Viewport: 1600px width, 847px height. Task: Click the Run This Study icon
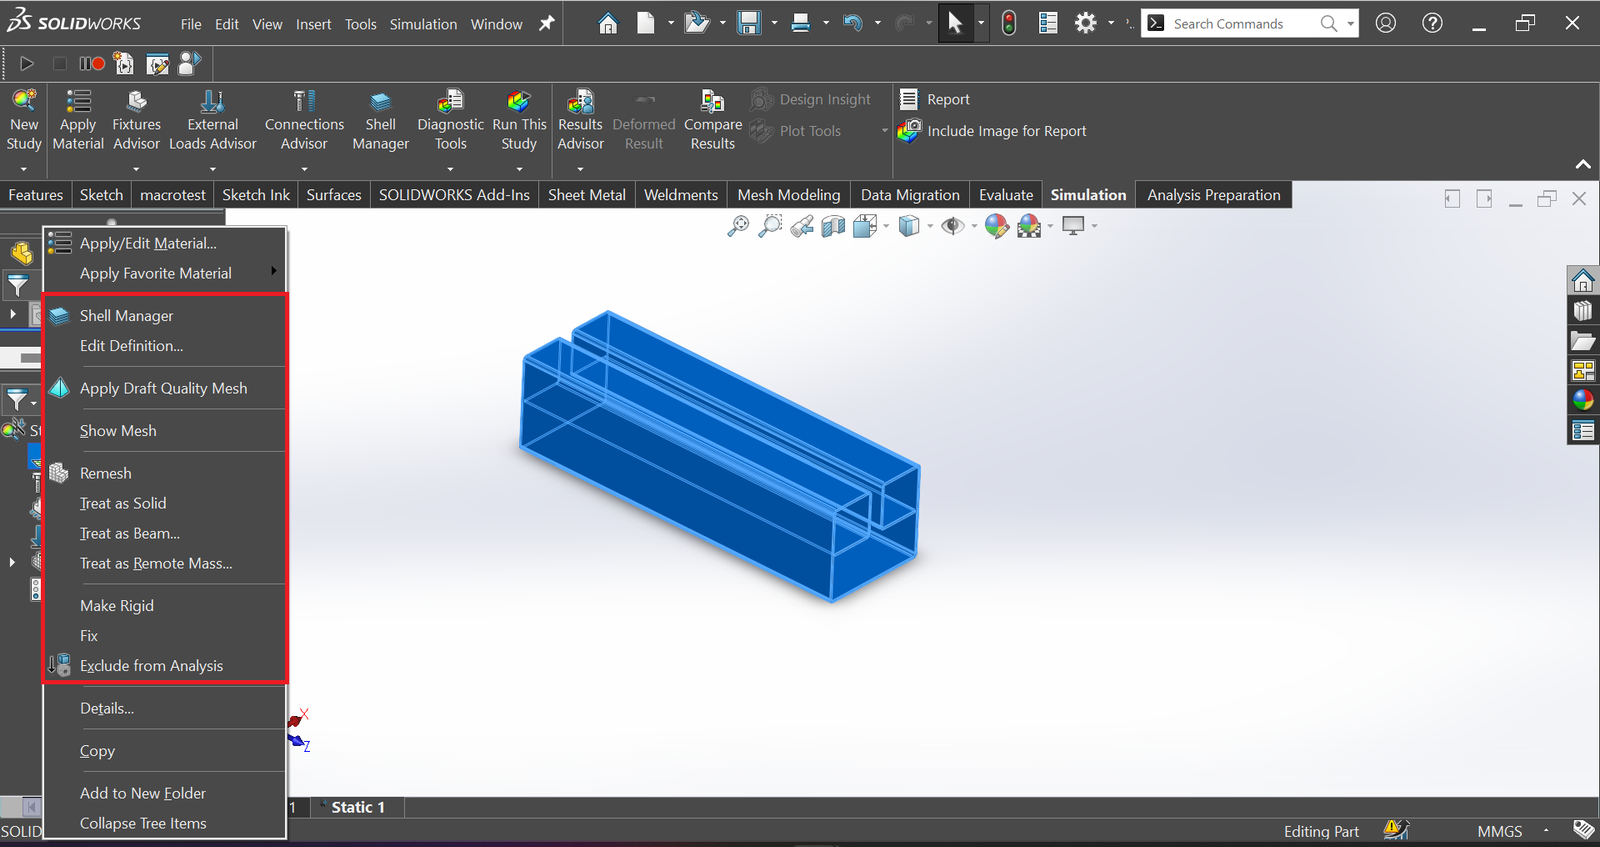[519, 102]
